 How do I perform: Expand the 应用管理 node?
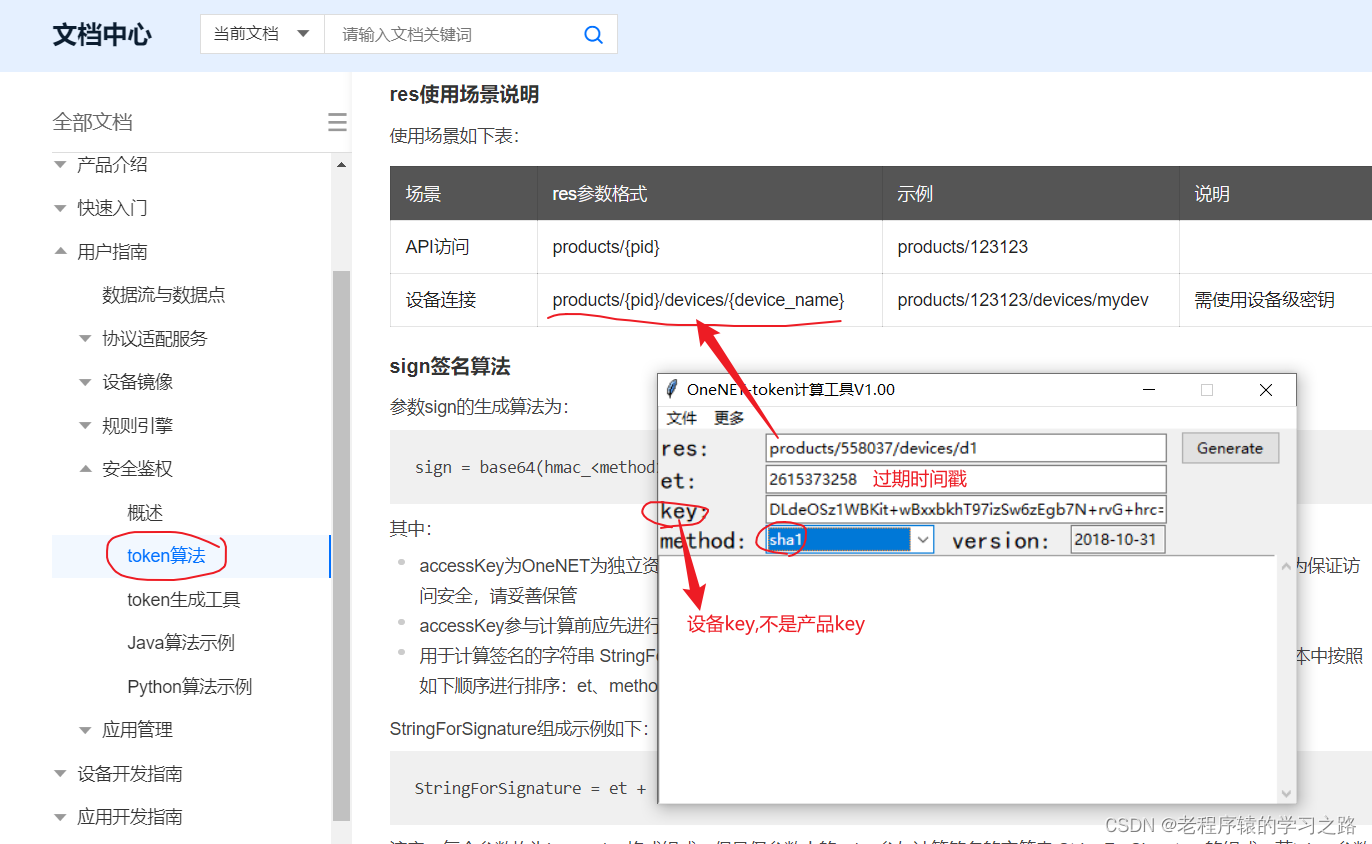tap(85, 730)
